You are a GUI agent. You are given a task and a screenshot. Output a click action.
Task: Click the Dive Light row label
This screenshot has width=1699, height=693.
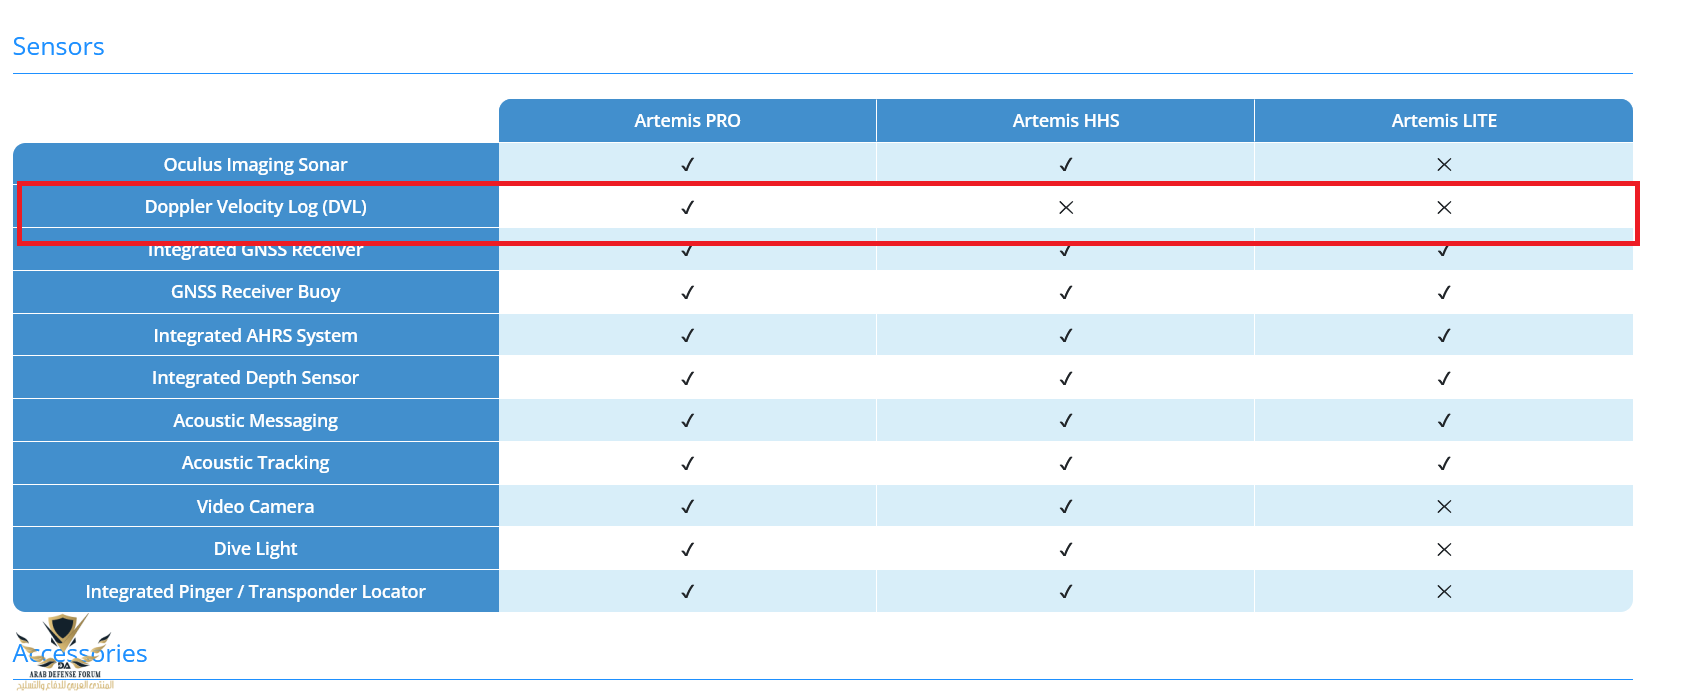pos(255,549)
